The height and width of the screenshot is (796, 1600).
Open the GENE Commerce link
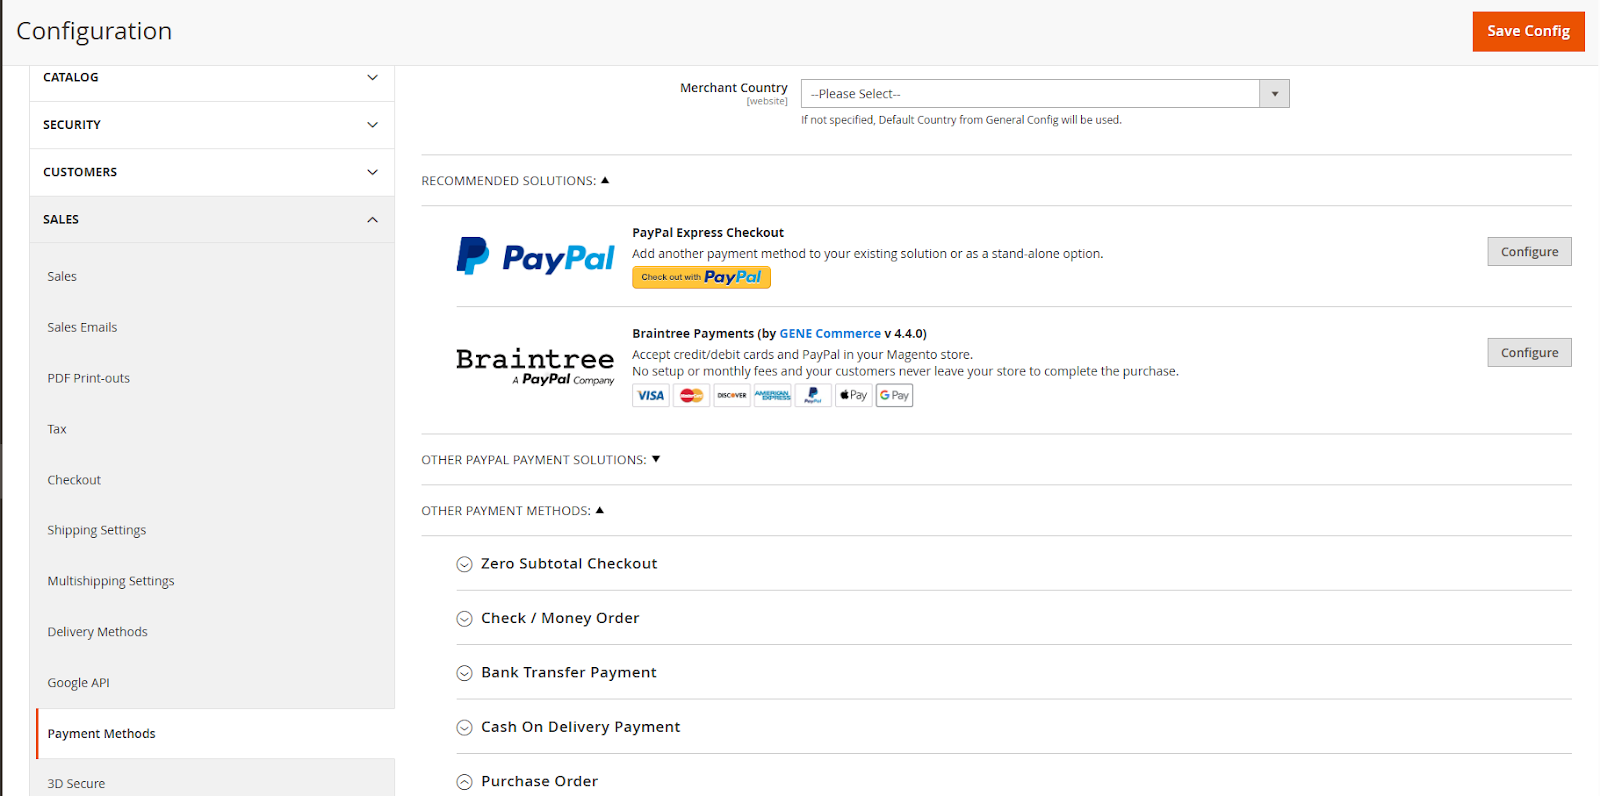[x=830, y=334]
